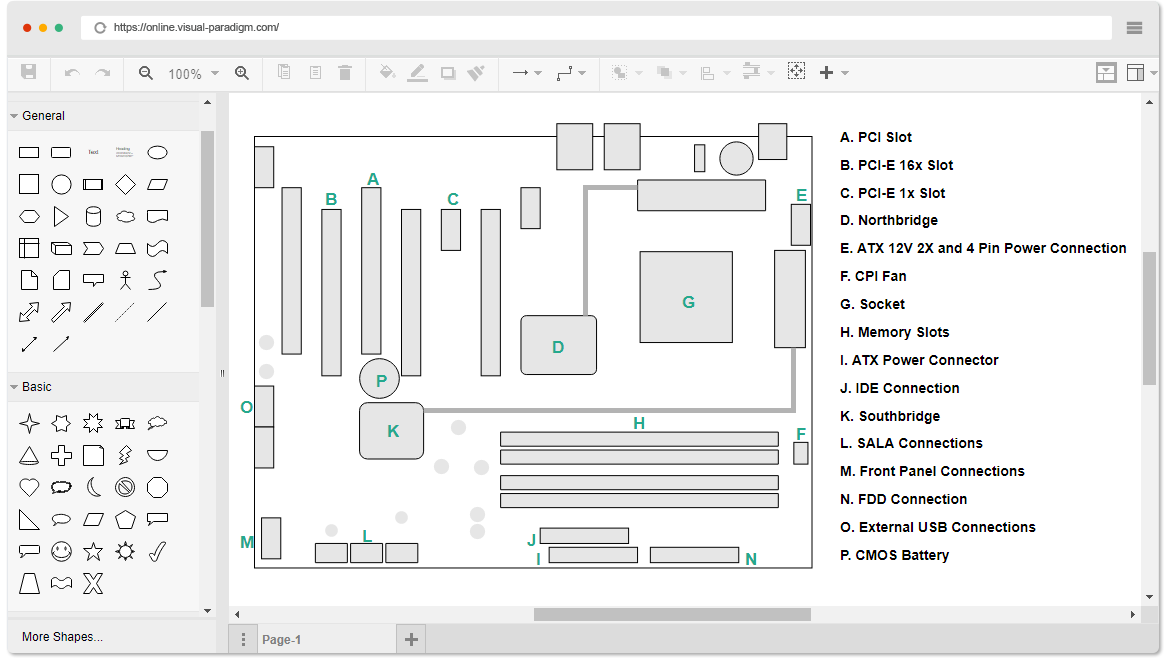Click the zoom in magnifier icon

(x=241, y=73)
